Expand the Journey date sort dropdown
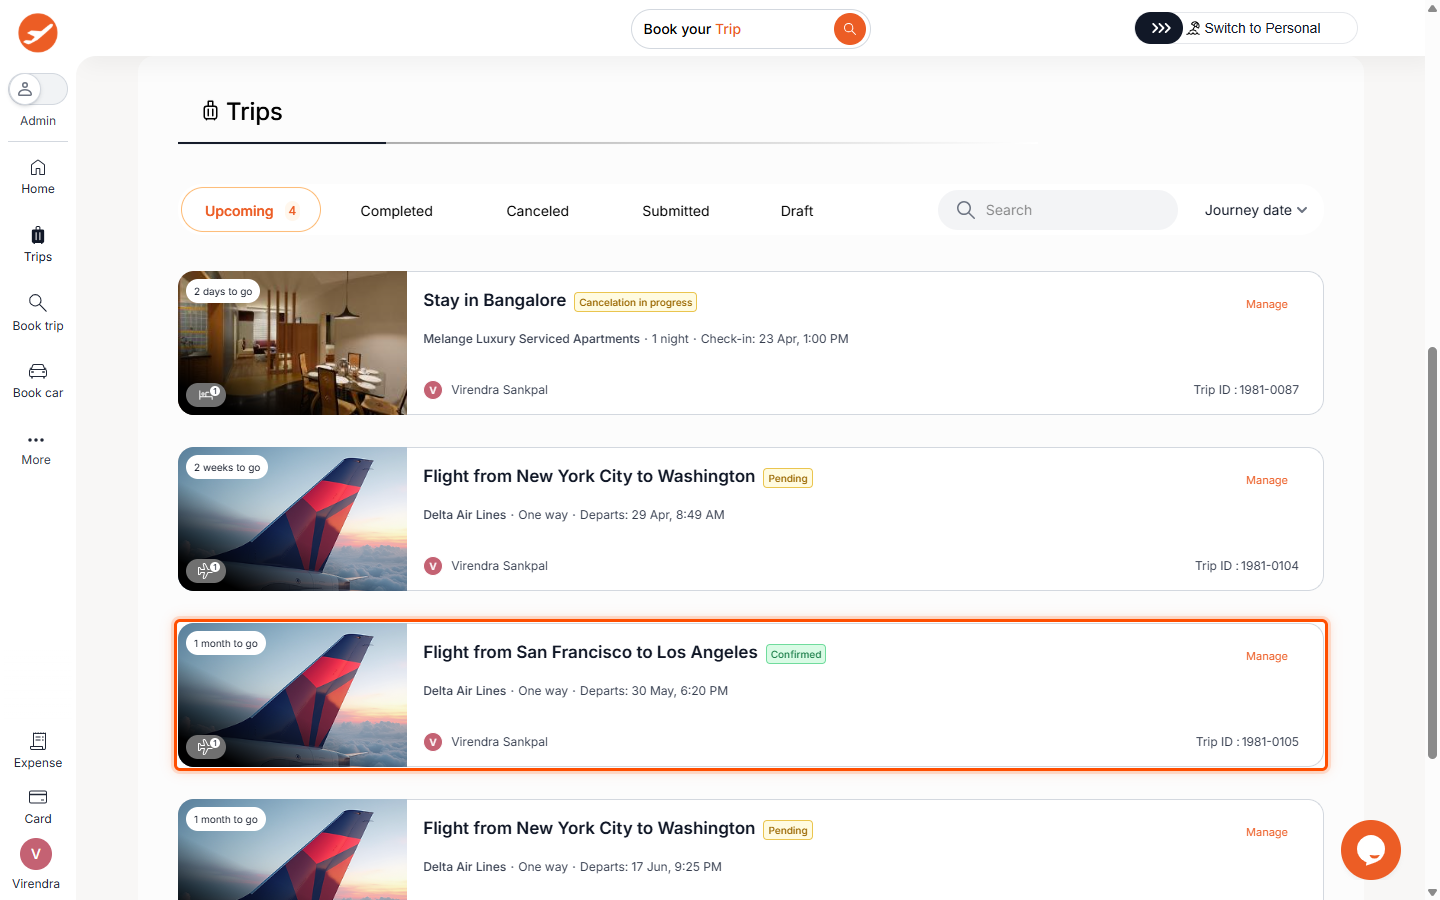 (1255, 210)
